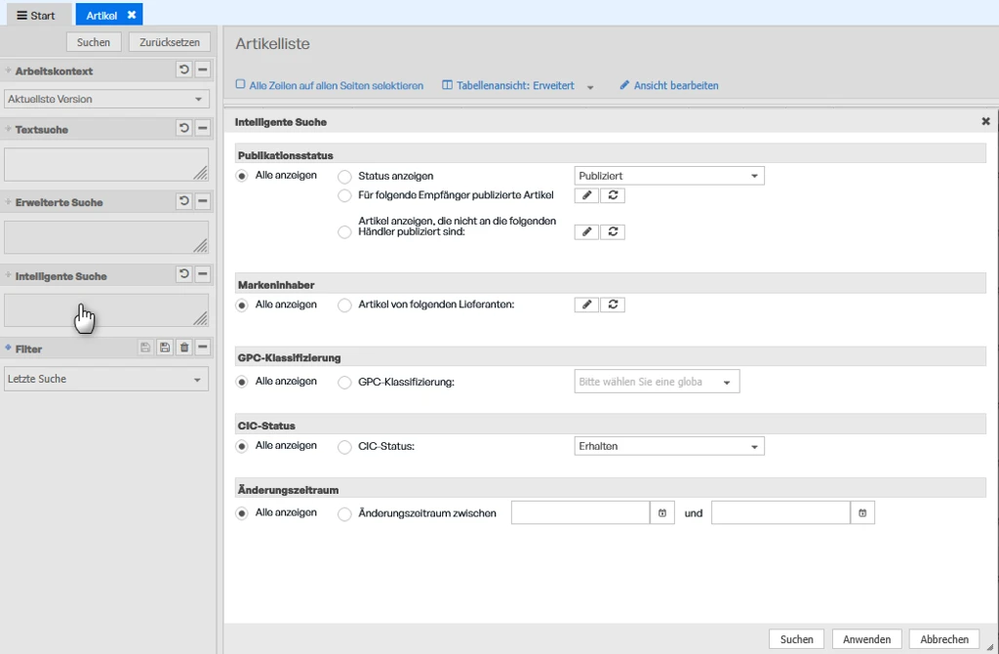
Task: Click the Abbrechen button
Action: pyautogui.click(x=944, y=639)
